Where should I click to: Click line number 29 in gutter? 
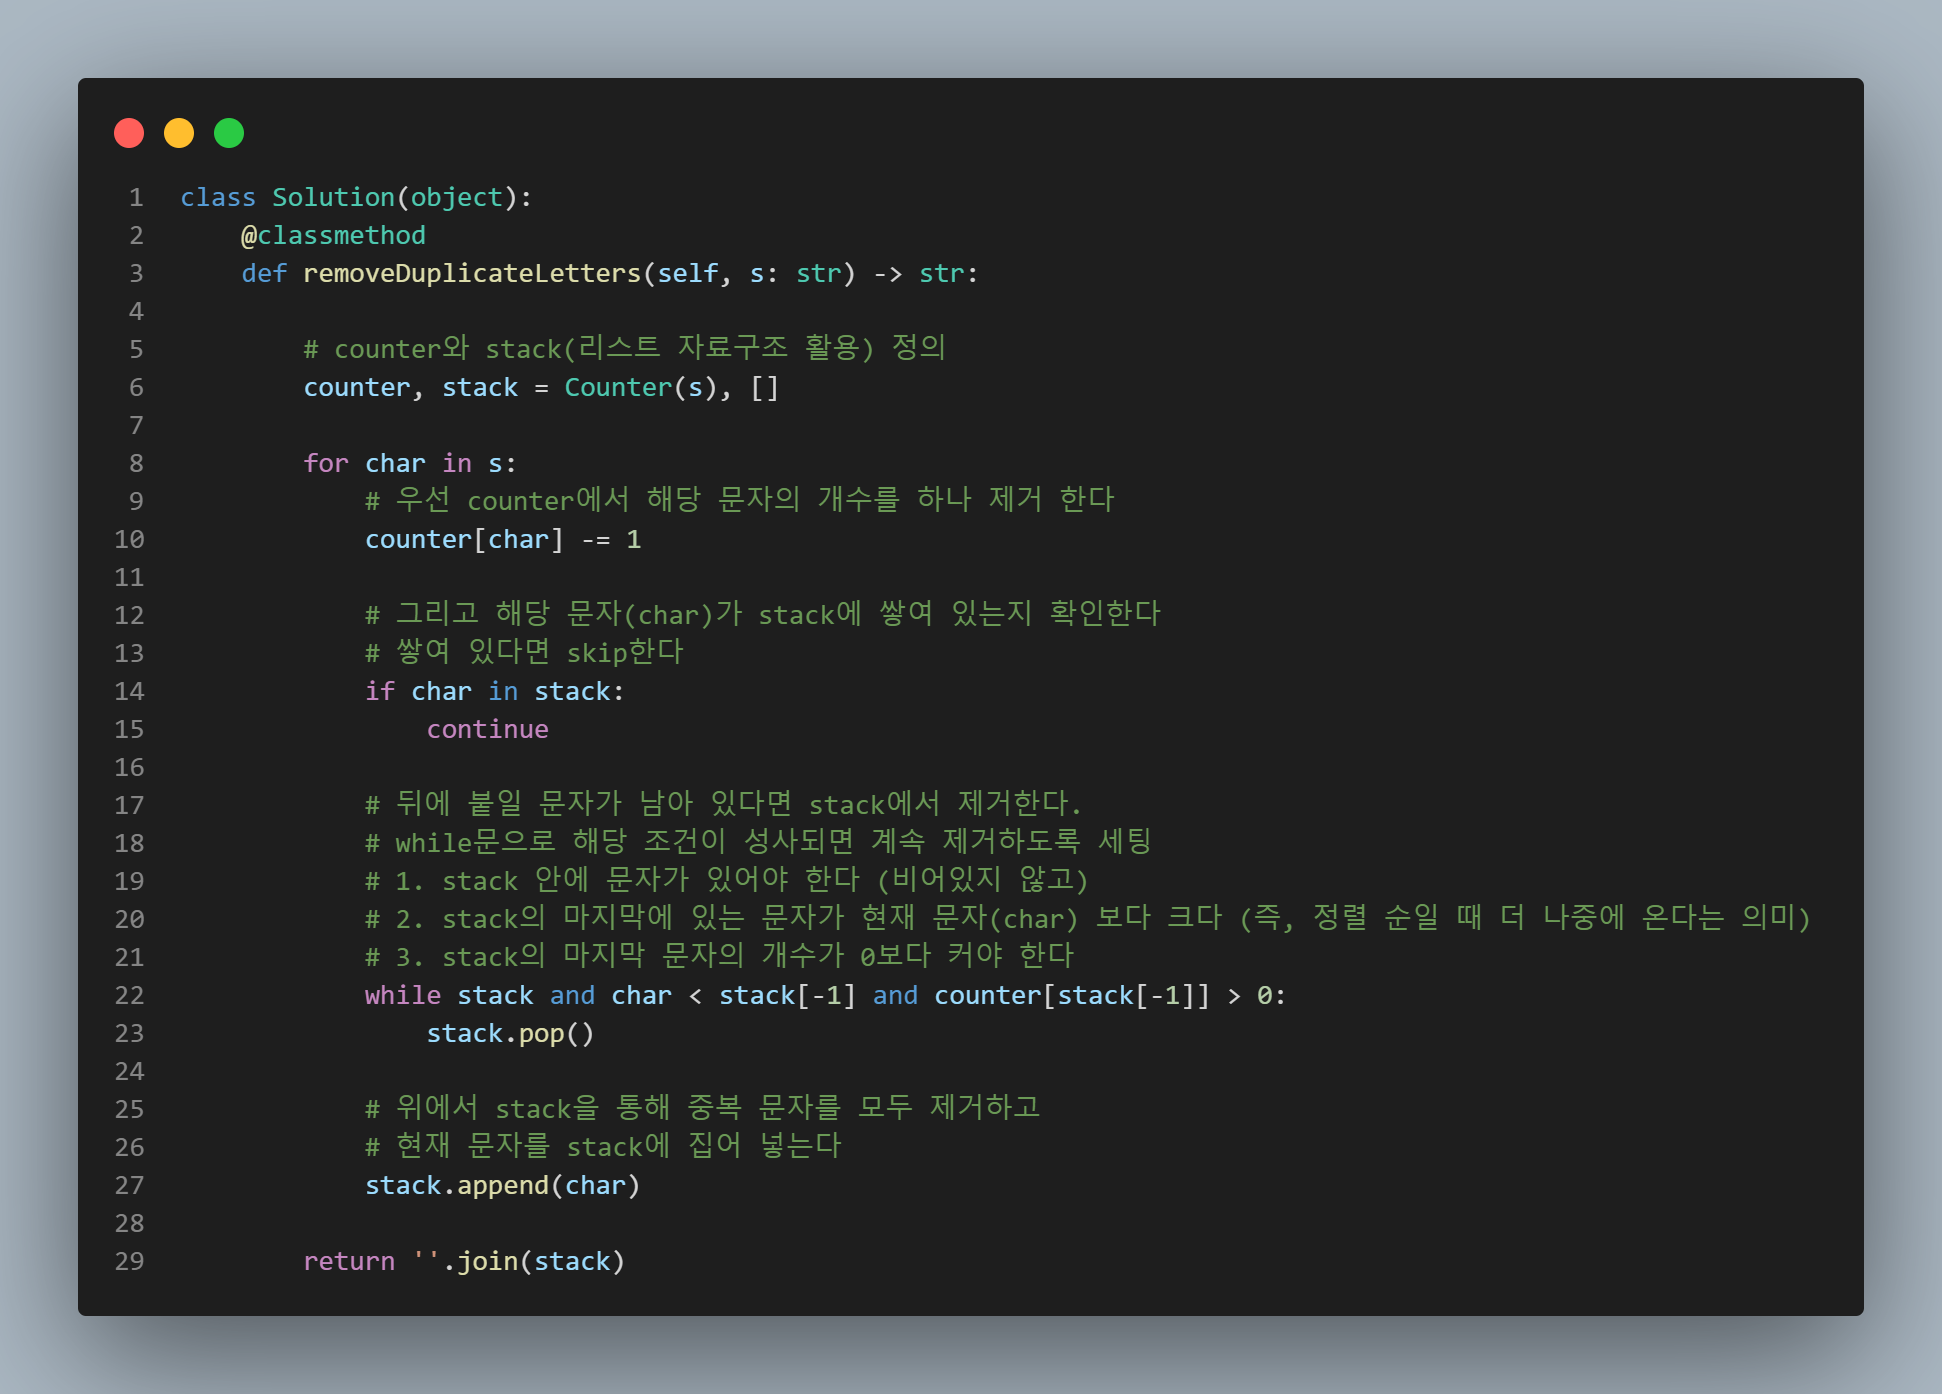click(x=129, y=1262)
